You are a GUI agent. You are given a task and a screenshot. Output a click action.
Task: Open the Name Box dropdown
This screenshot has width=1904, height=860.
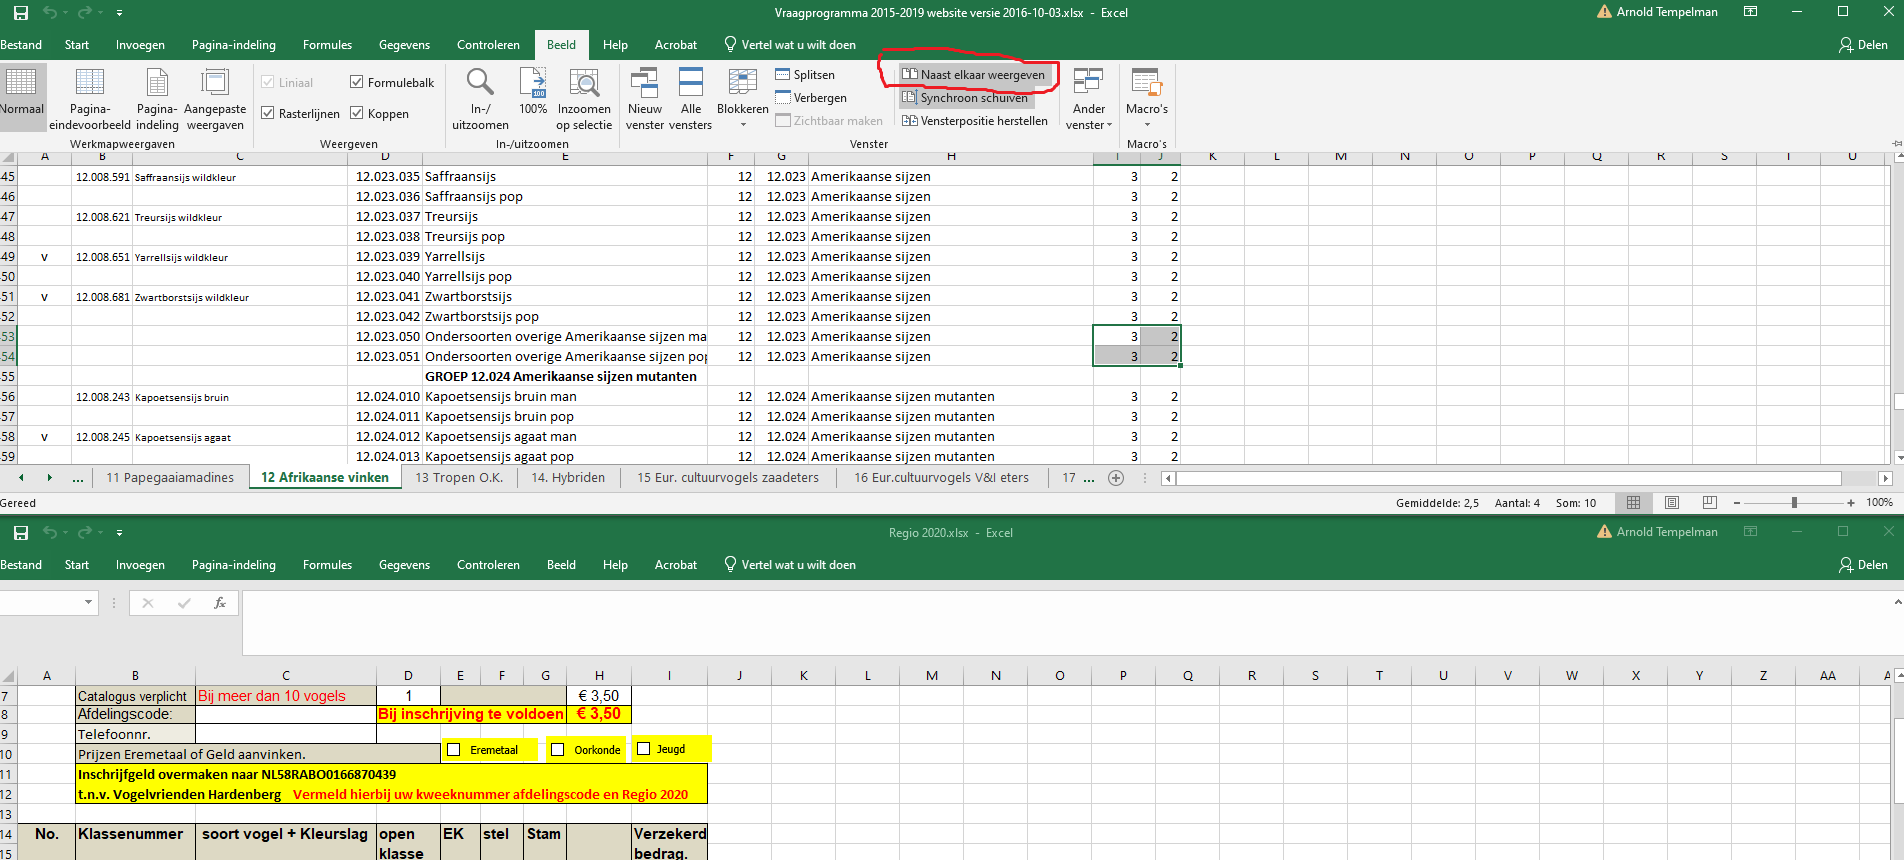click(x=88, y=602)
